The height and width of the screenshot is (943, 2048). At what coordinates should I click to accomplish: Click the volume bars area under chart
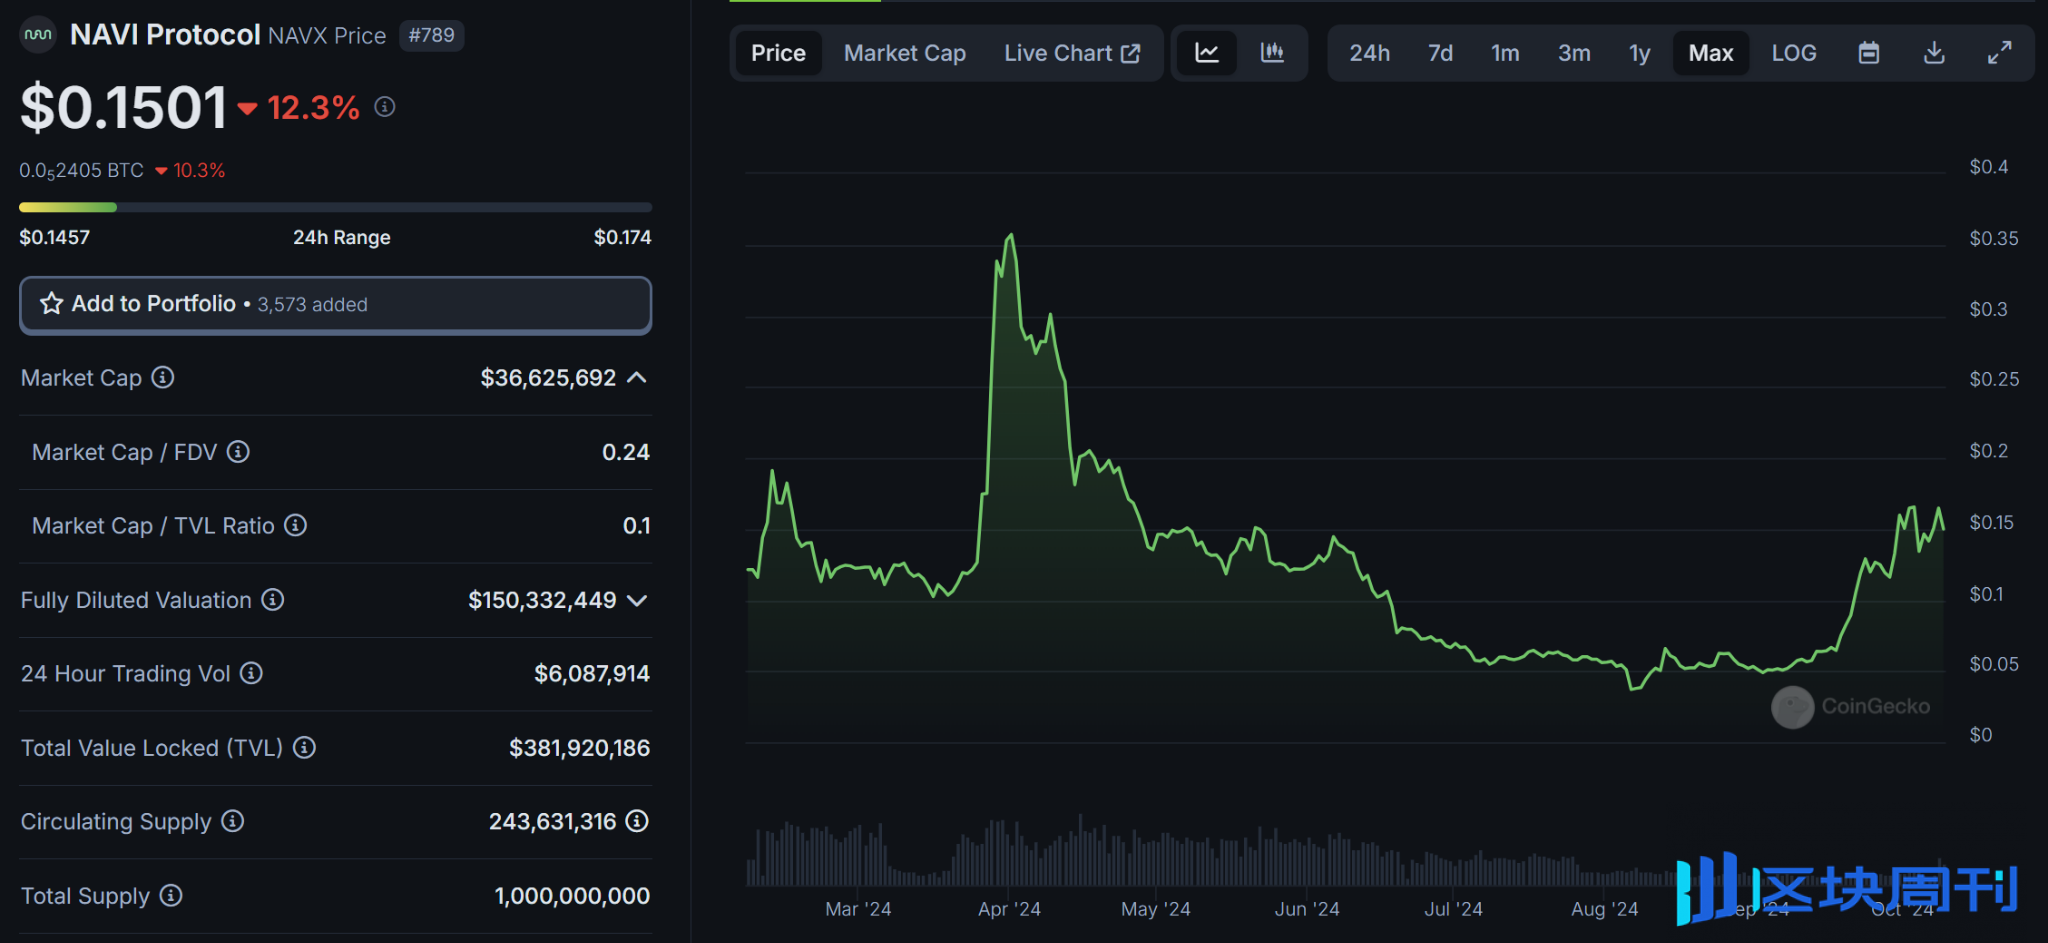pyautogui.click(x=1345, y=852)
